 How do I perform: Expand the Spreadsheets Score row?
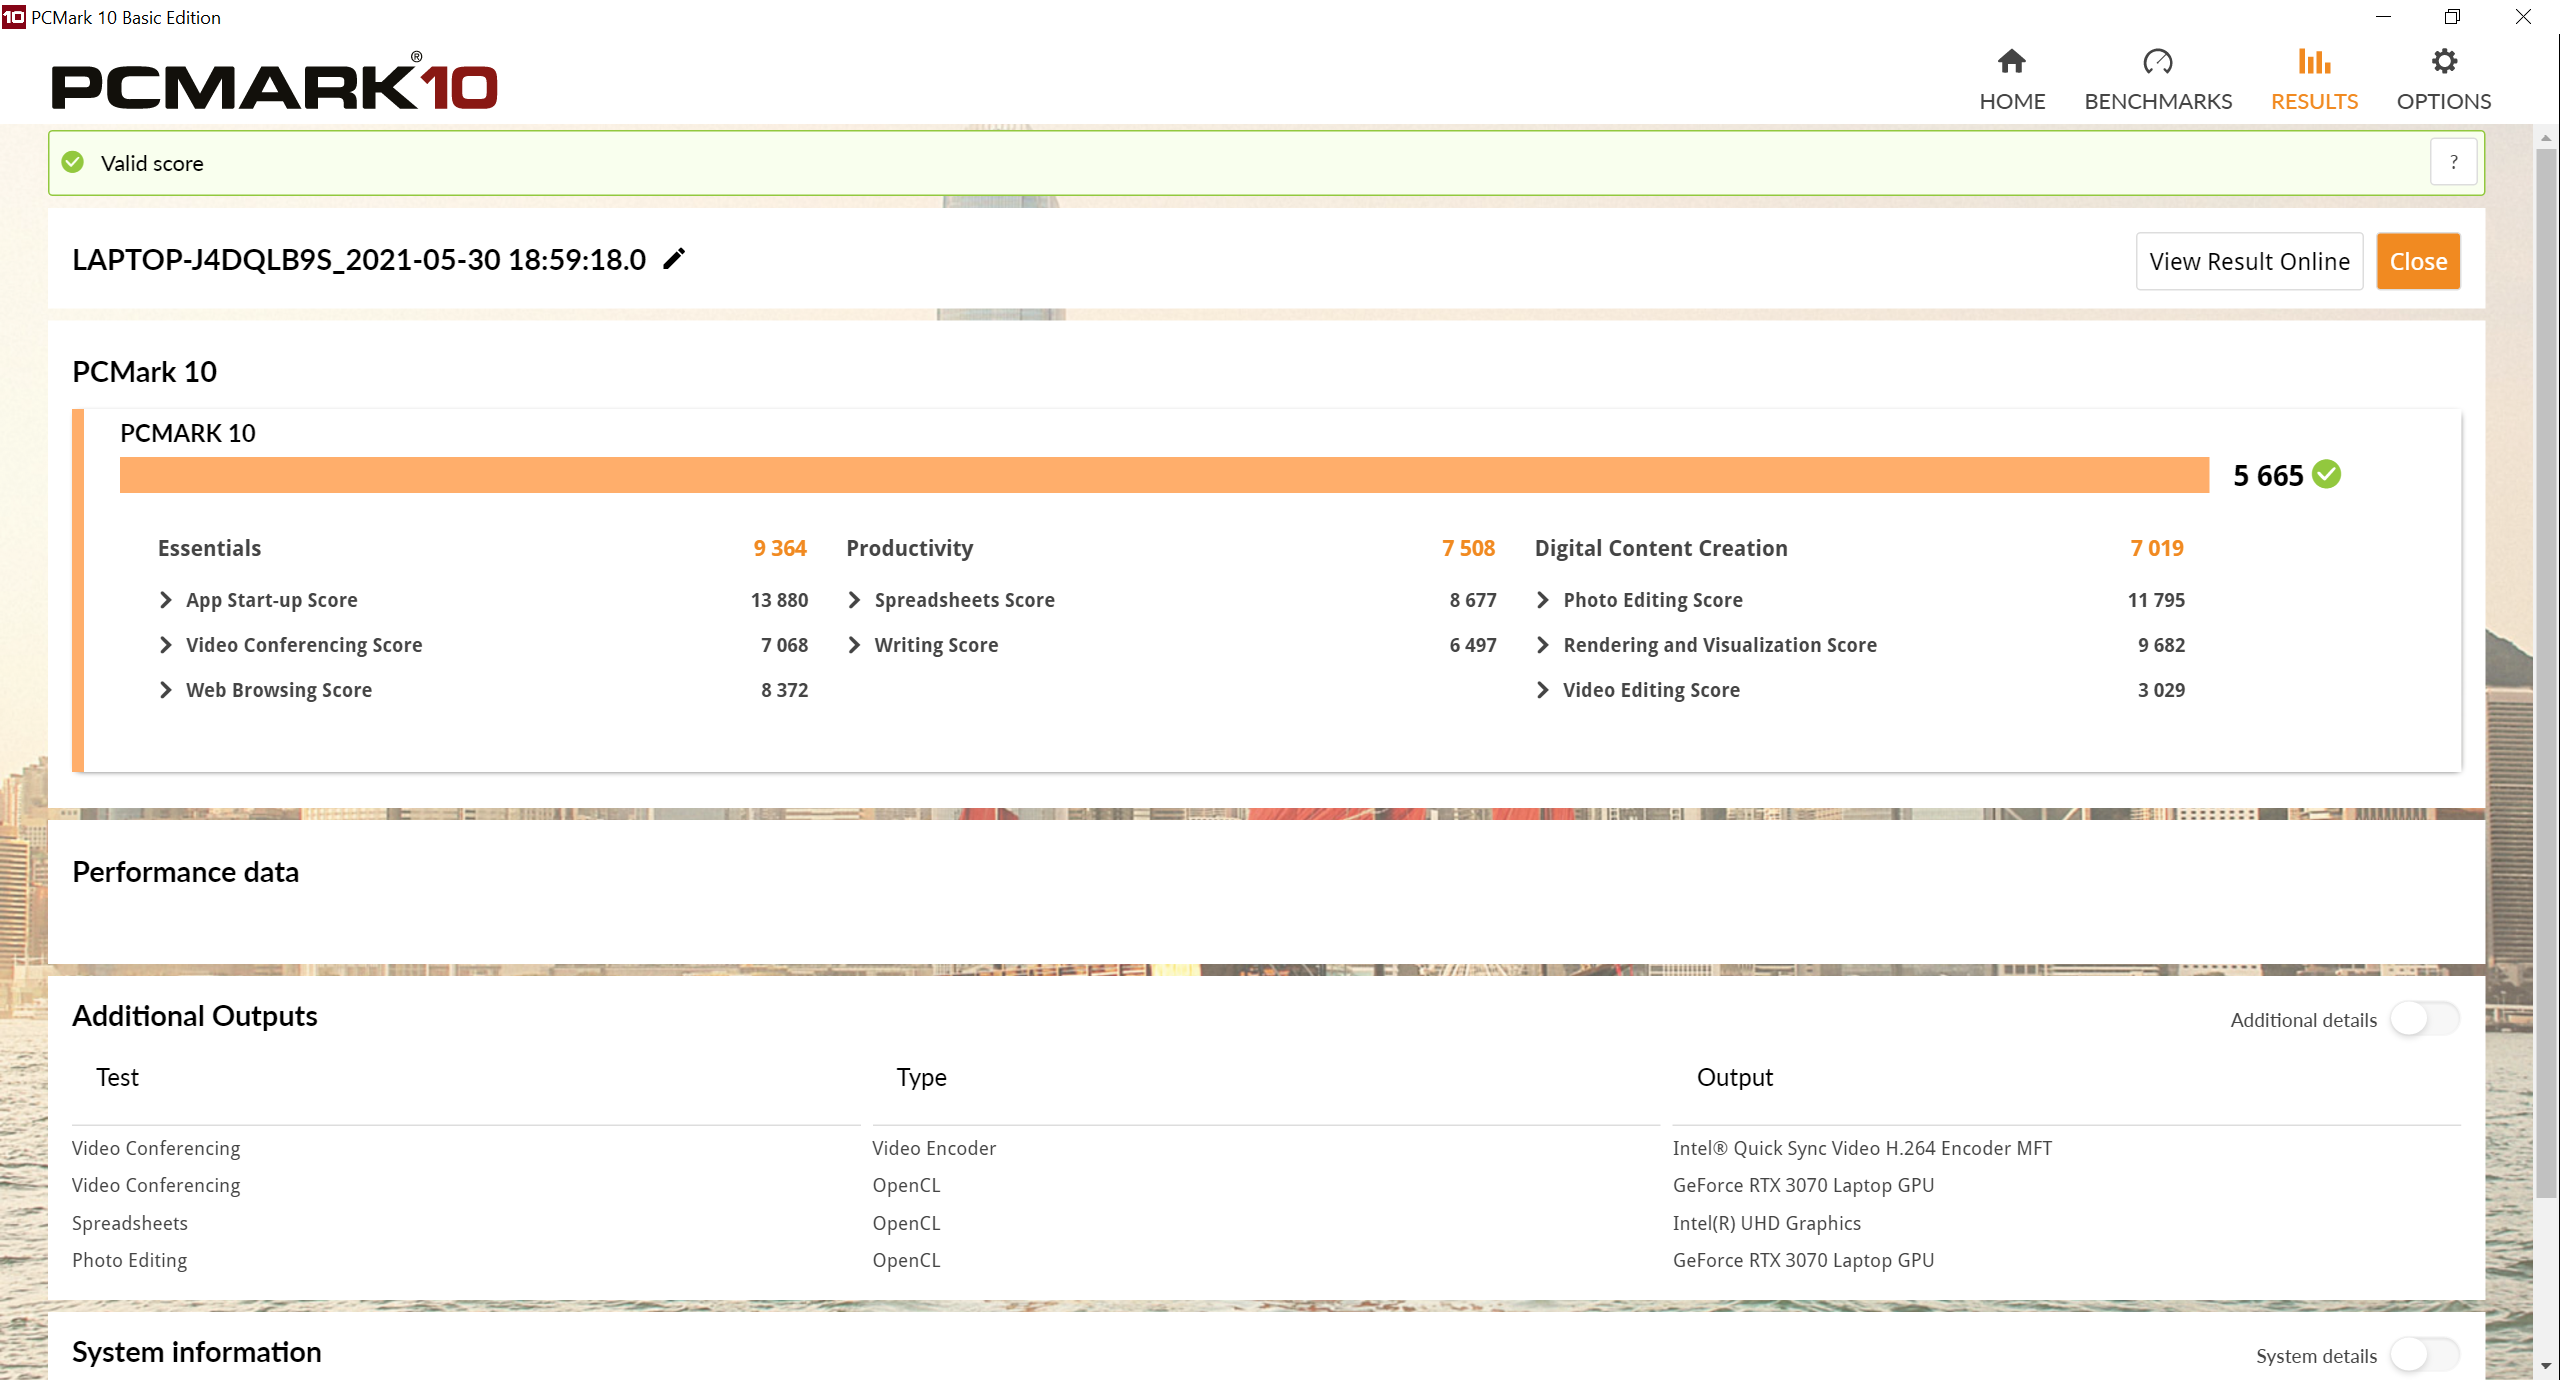point(854,600)
